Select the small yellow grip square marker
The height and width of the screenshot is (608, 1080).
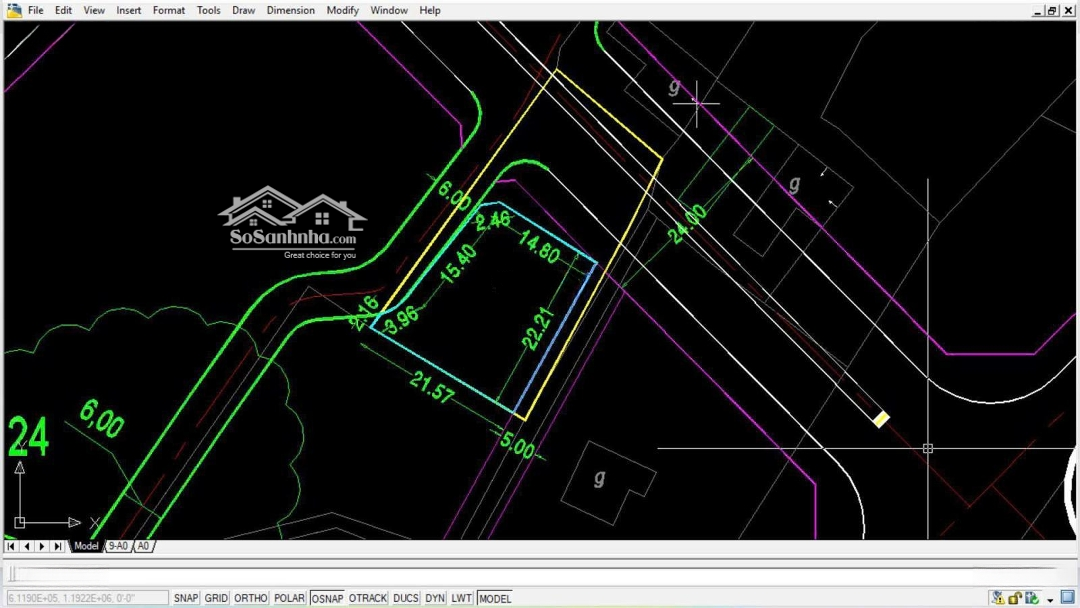pos(881,419)
